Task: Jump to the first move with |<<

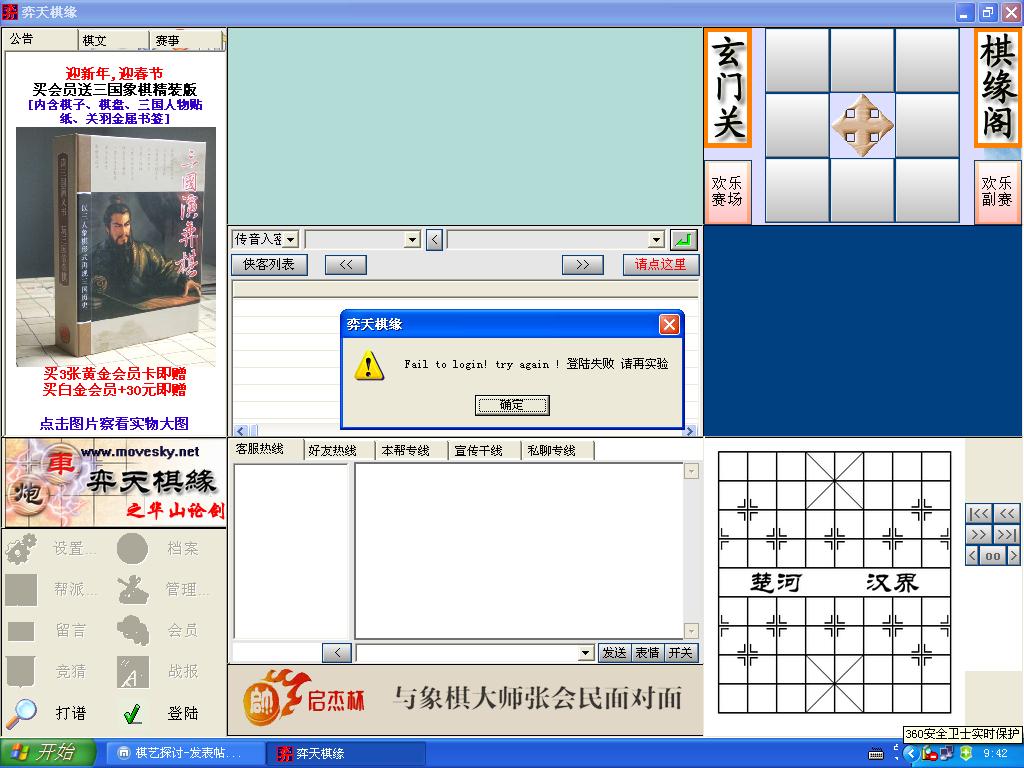Action: point(979,513)
